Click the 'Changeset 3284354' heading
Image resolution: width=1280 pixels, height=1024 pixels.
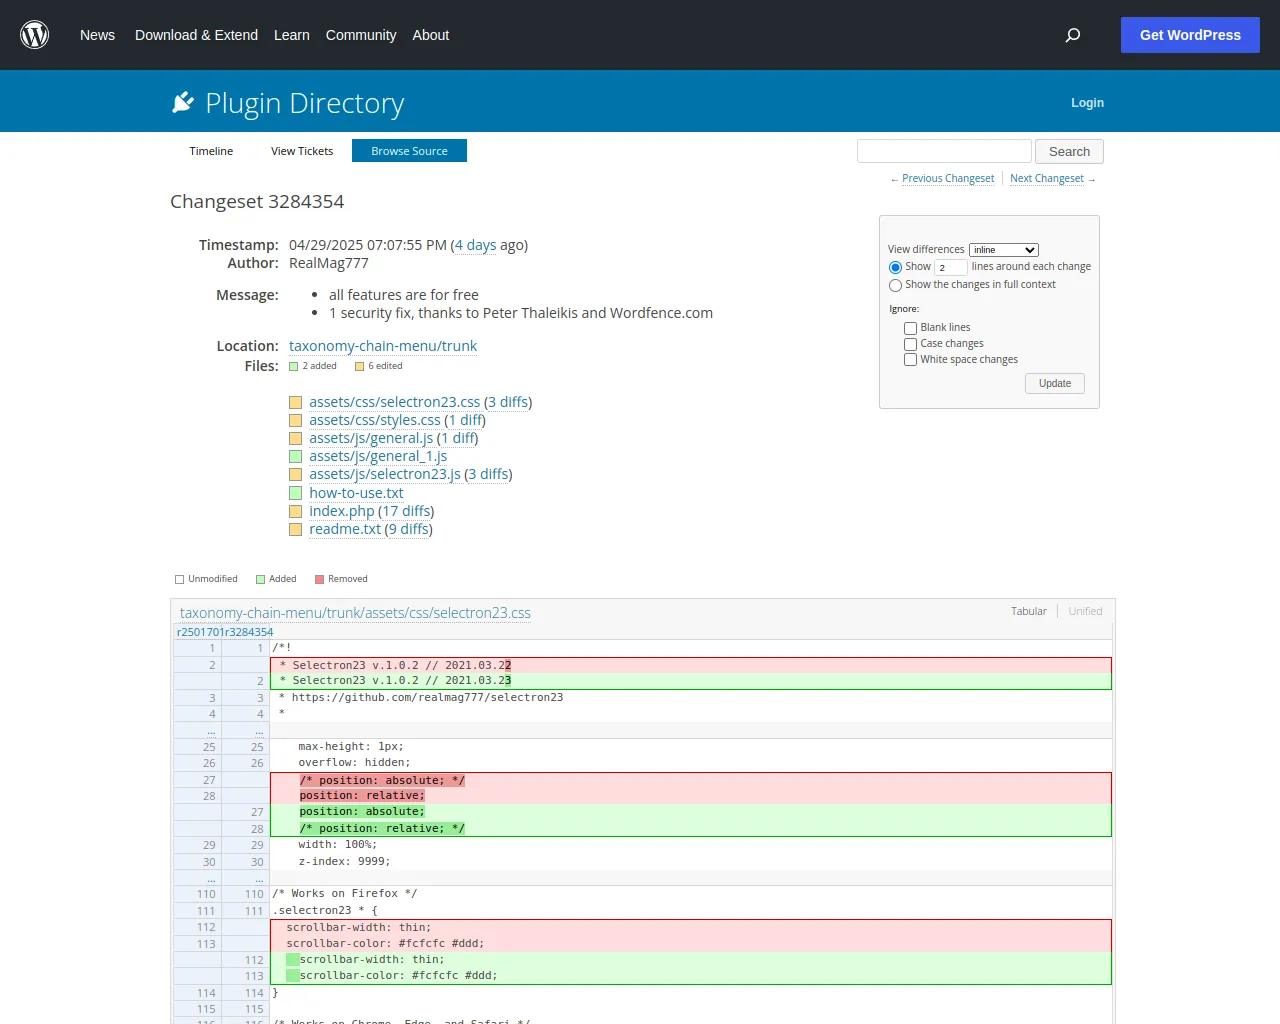pyautogui.click(x=257, y=202)
